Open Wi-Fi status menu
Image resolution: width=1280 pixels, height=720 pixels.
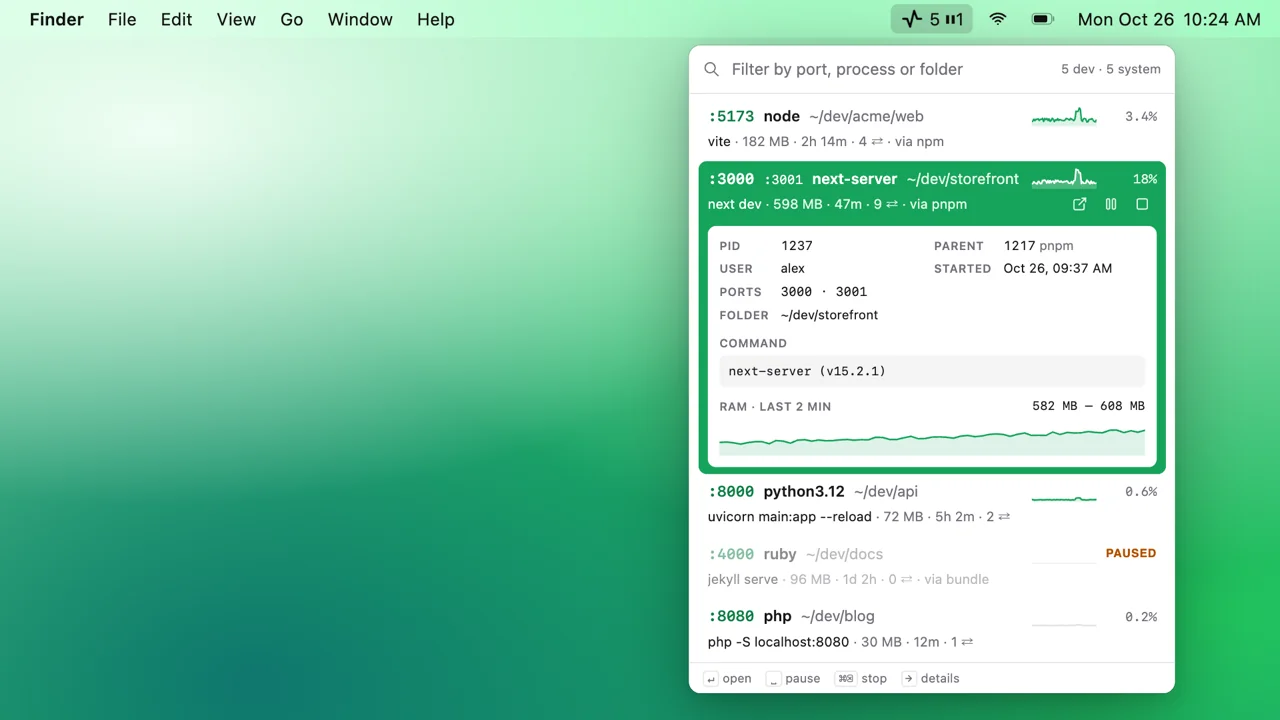[x=998, y=19]
